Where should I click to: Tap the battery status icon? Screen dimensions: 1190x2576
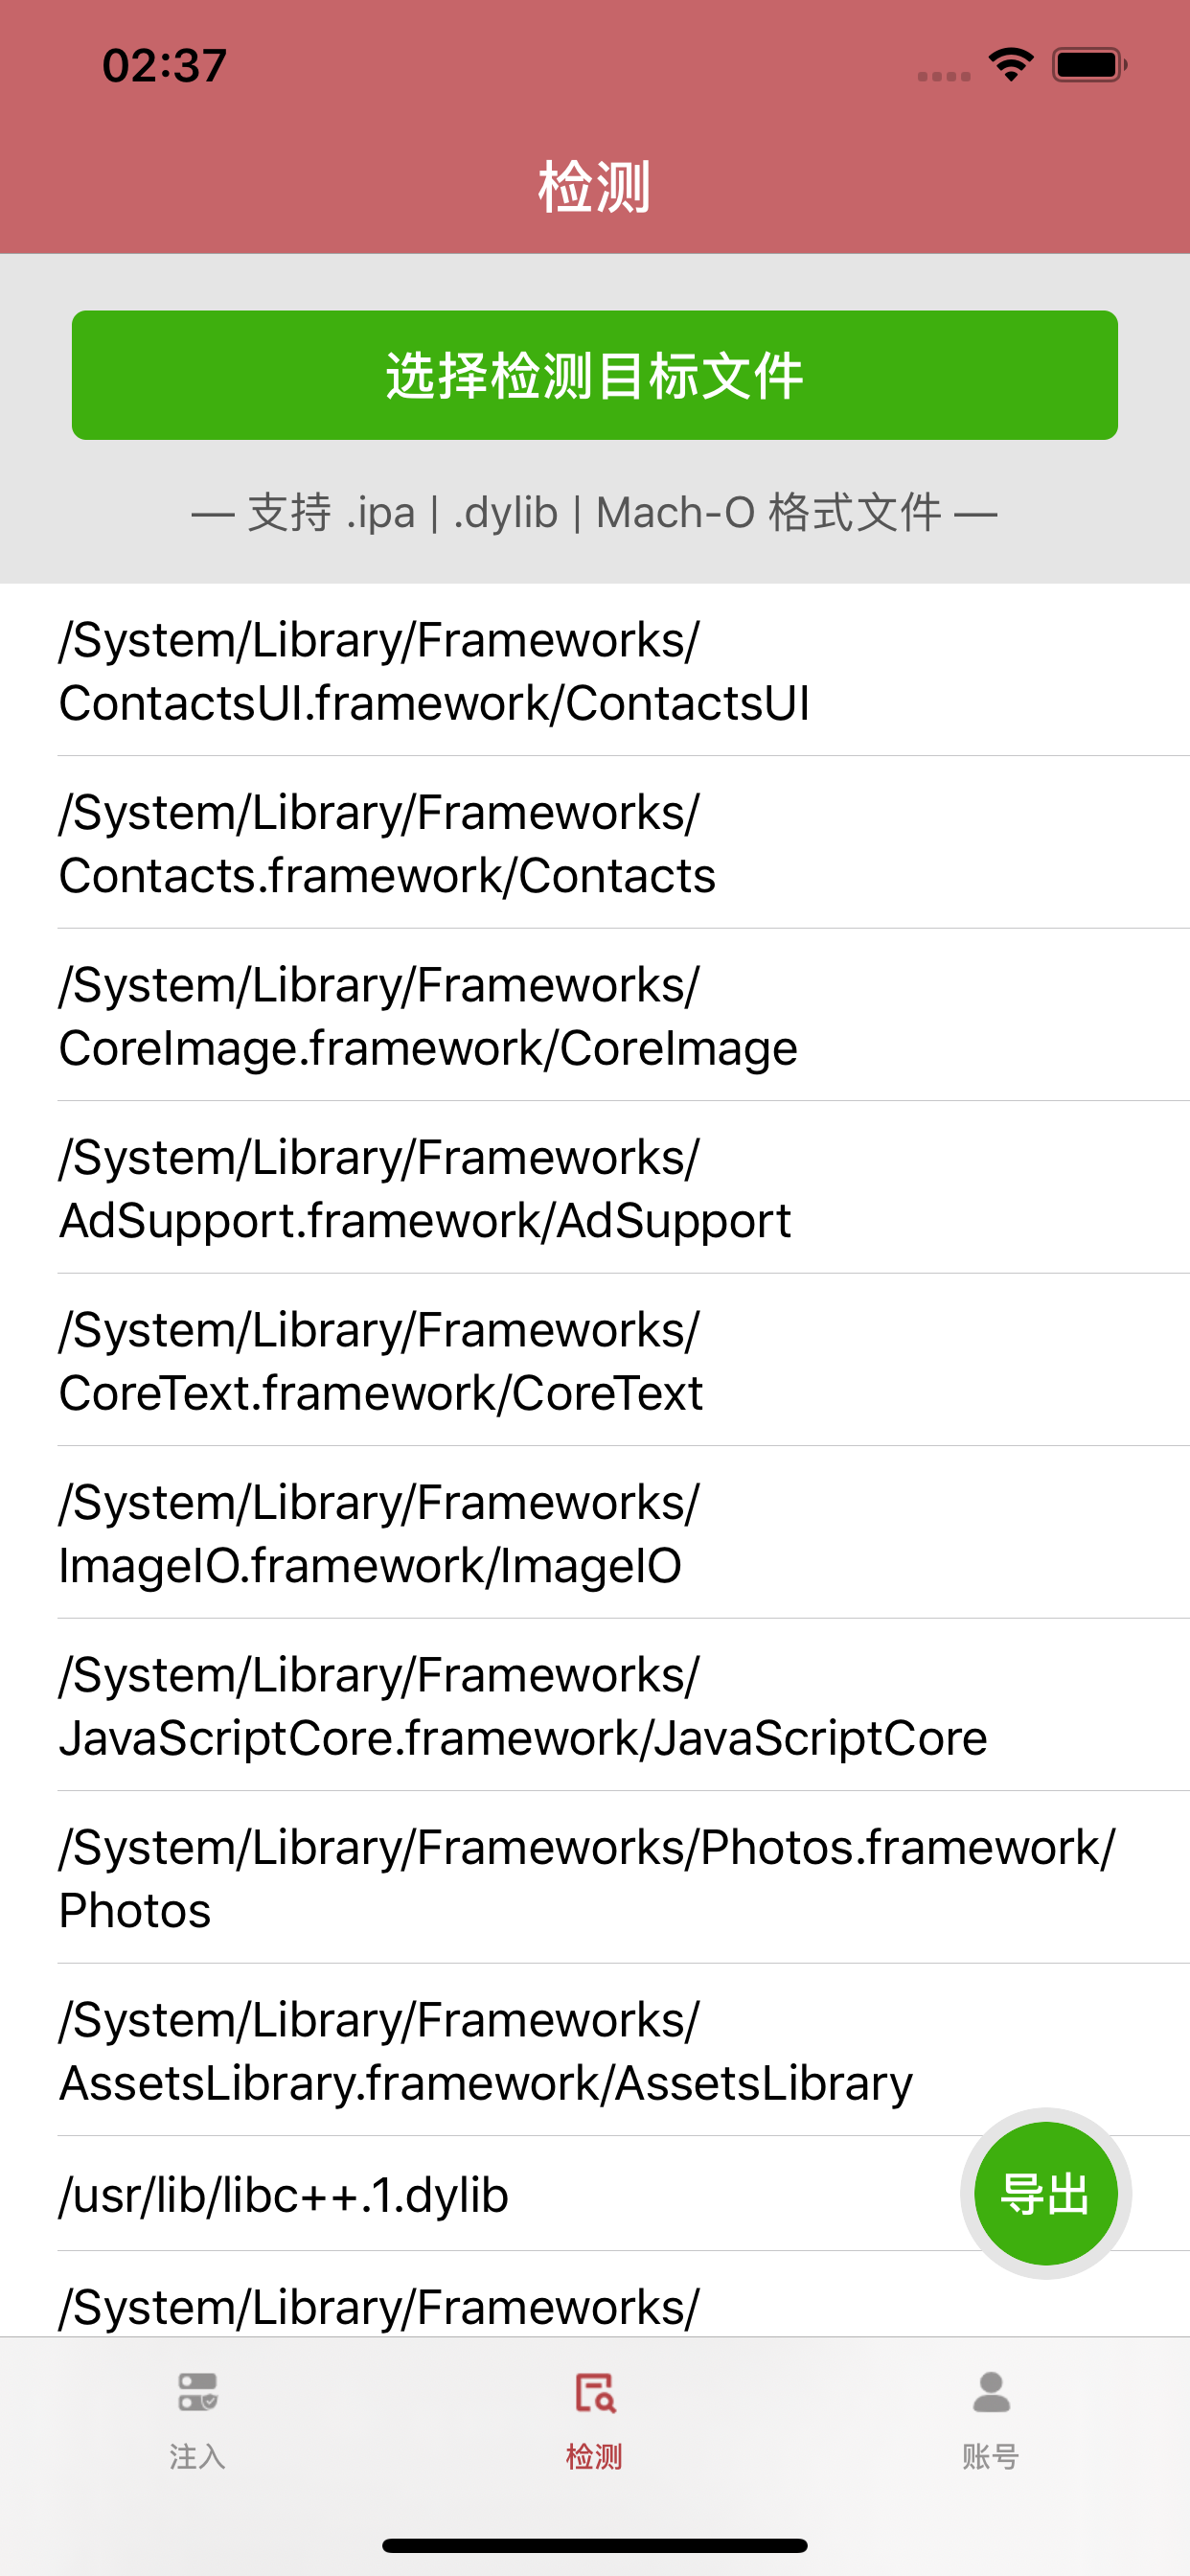(1088, 65)
